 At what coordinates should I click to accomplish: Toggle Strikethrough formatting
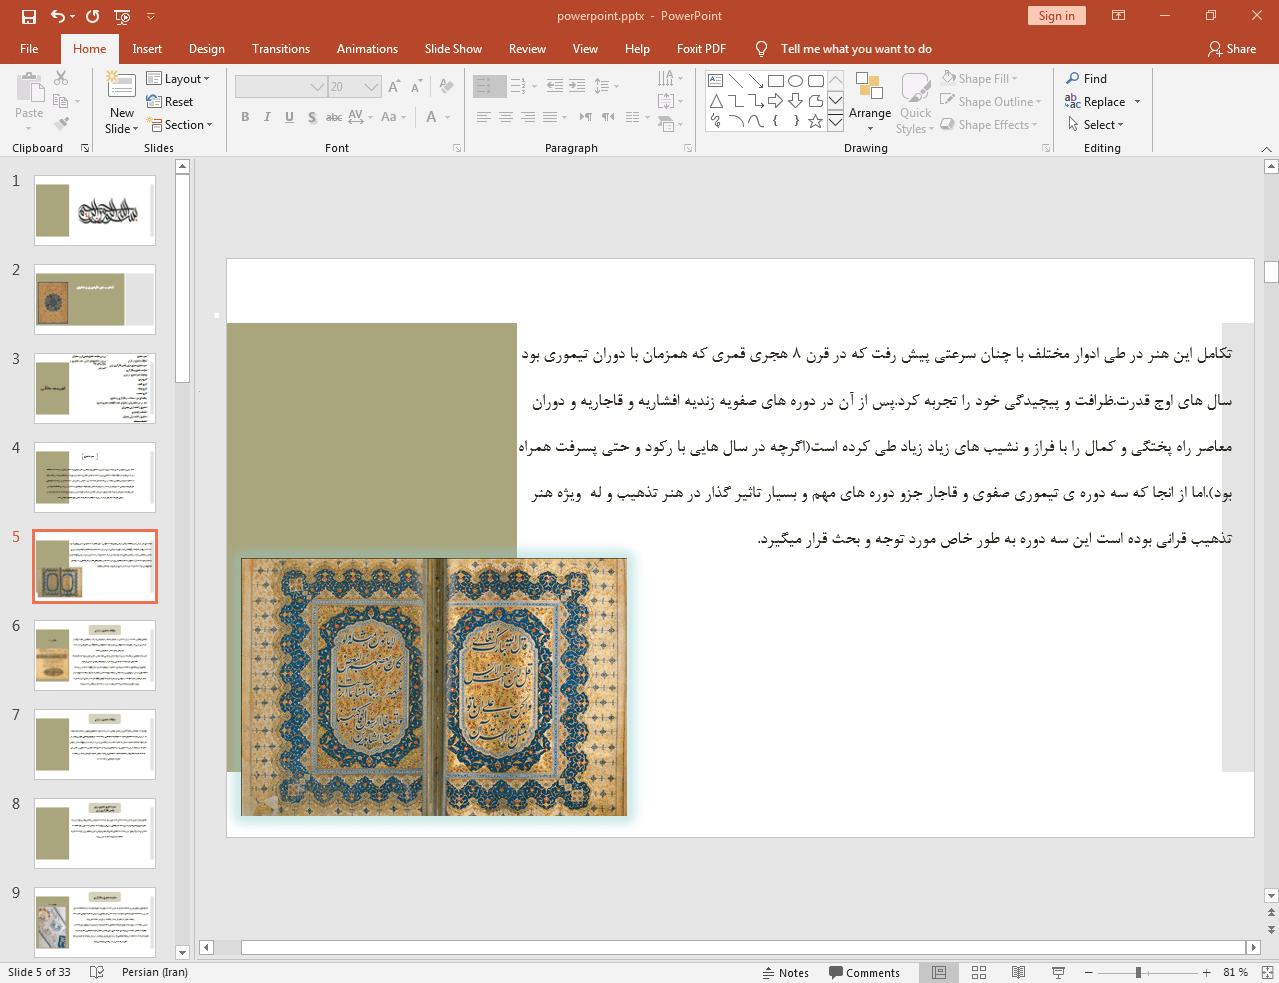tap(334, 117)
